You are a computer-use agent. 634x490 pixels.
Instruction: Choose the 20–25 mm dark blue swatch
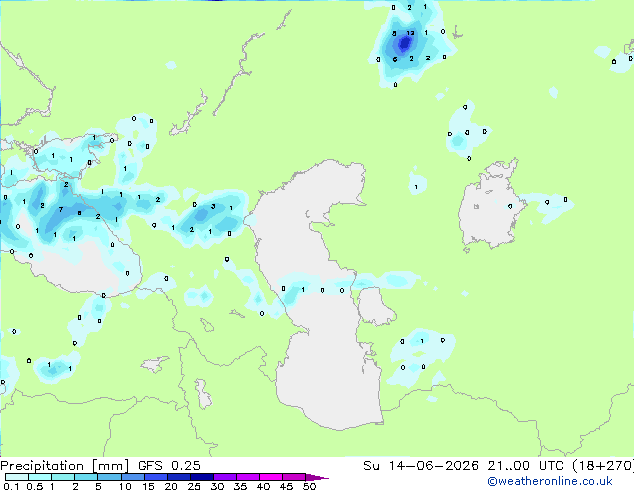point(178,477)
